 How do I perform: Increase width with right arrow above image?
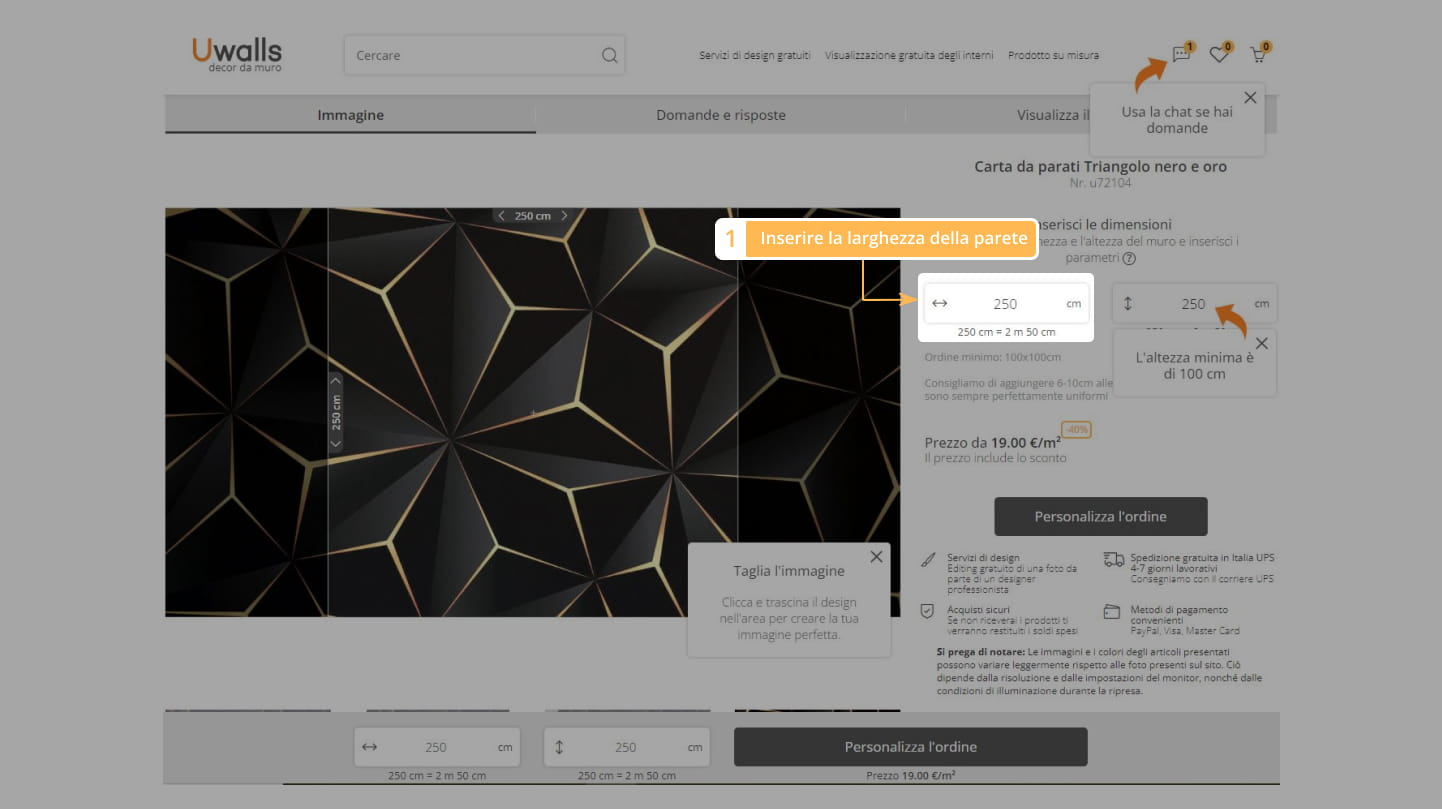tap(564, 216)
